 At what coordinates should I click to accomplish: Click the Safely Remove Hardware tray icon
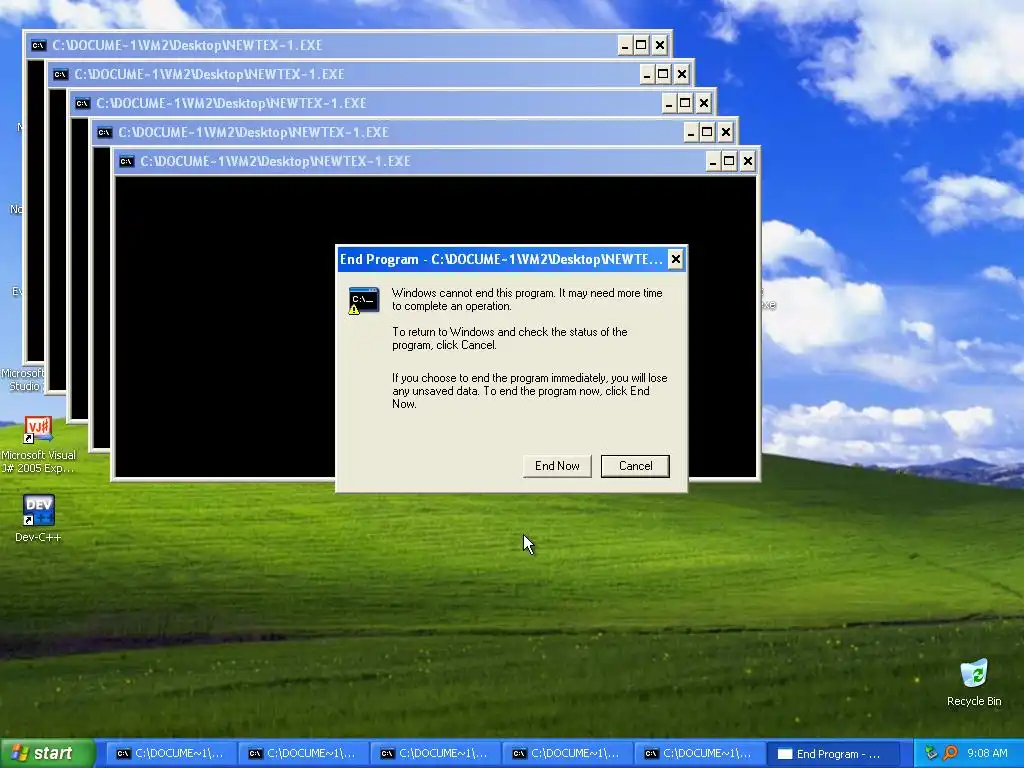[931, 753]
